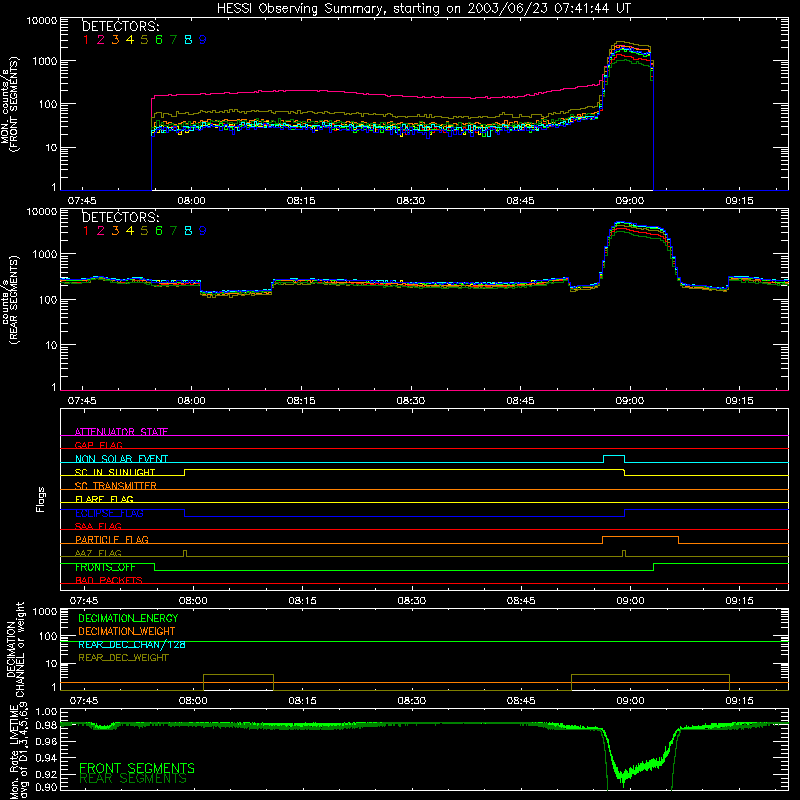Click the FRONT SEGMENTS livetime legend label
Image resolution: width=800 pixels, height=800 pixels.
137,768
